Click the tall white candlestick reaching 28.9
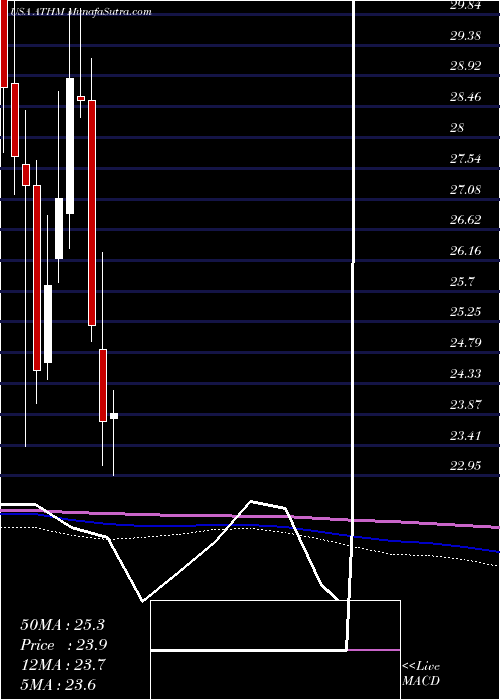500x700 pixels. point(70,146)
